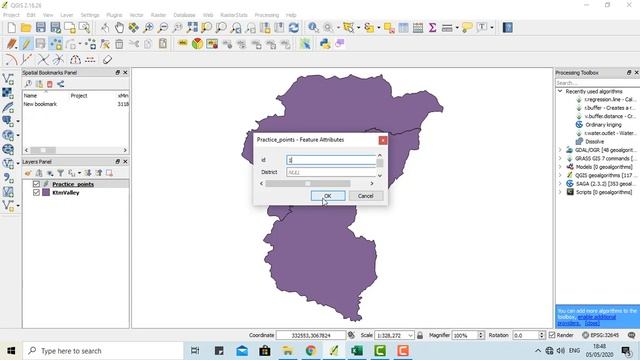This screenshot has width=640, height=360.
Task: Expand the Models group in toolbox
Action: [560, 167]
